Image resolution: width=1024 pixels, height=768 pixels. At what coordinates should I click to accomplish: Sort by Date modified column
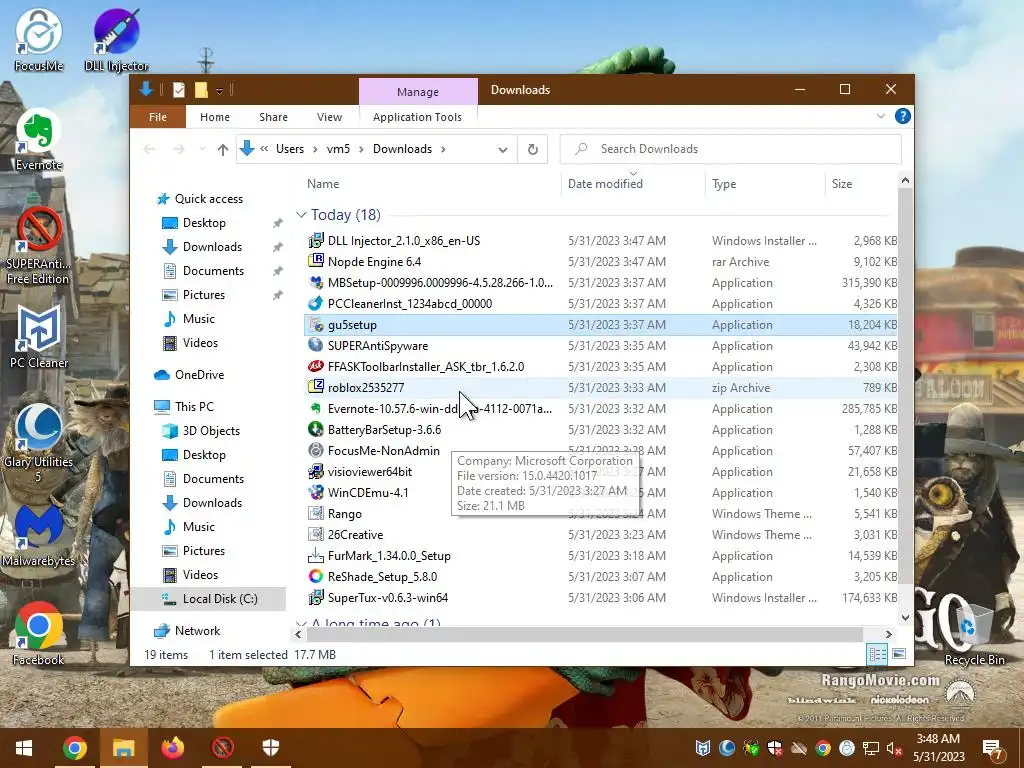point(633,184)
